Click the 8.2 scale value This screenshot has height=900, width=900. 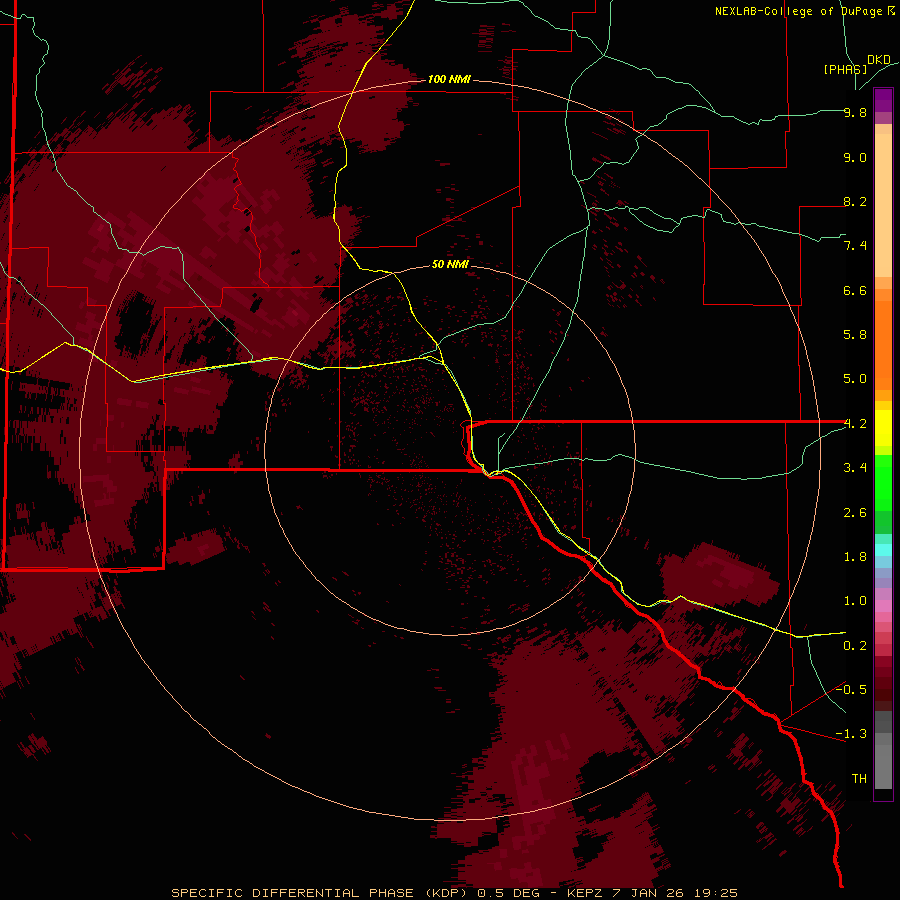point(855,201)
